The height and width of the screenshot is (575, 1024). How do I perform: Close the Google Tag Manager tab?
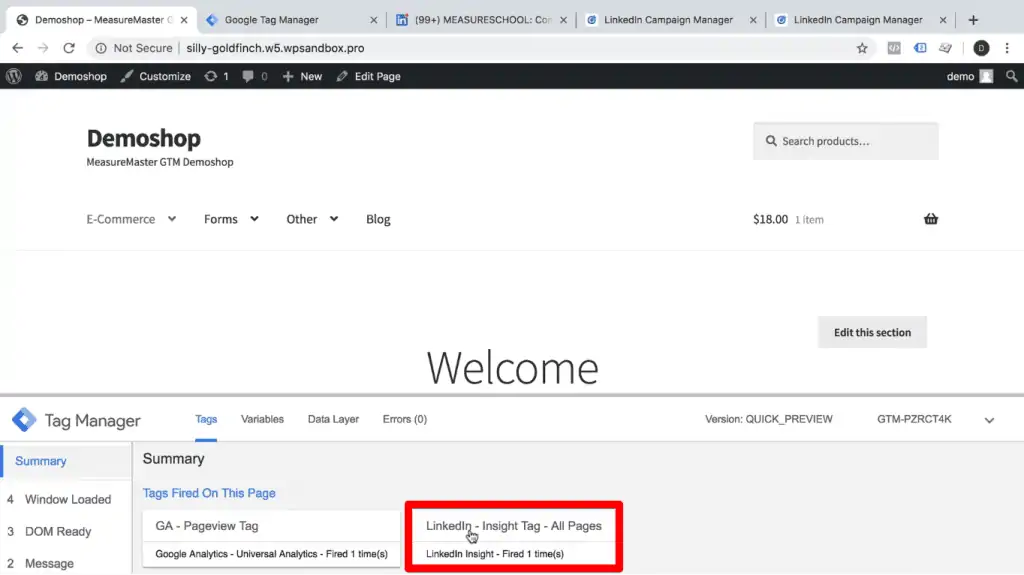(x=374, y=20)
